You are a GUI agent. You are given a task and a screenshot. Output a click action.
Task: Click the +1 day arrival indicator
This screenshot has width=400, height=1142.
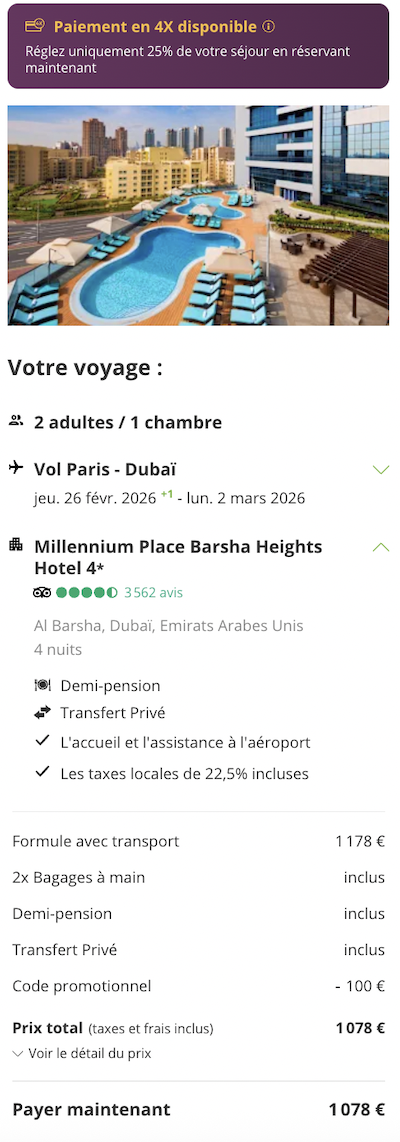click(x=167, y=495)
